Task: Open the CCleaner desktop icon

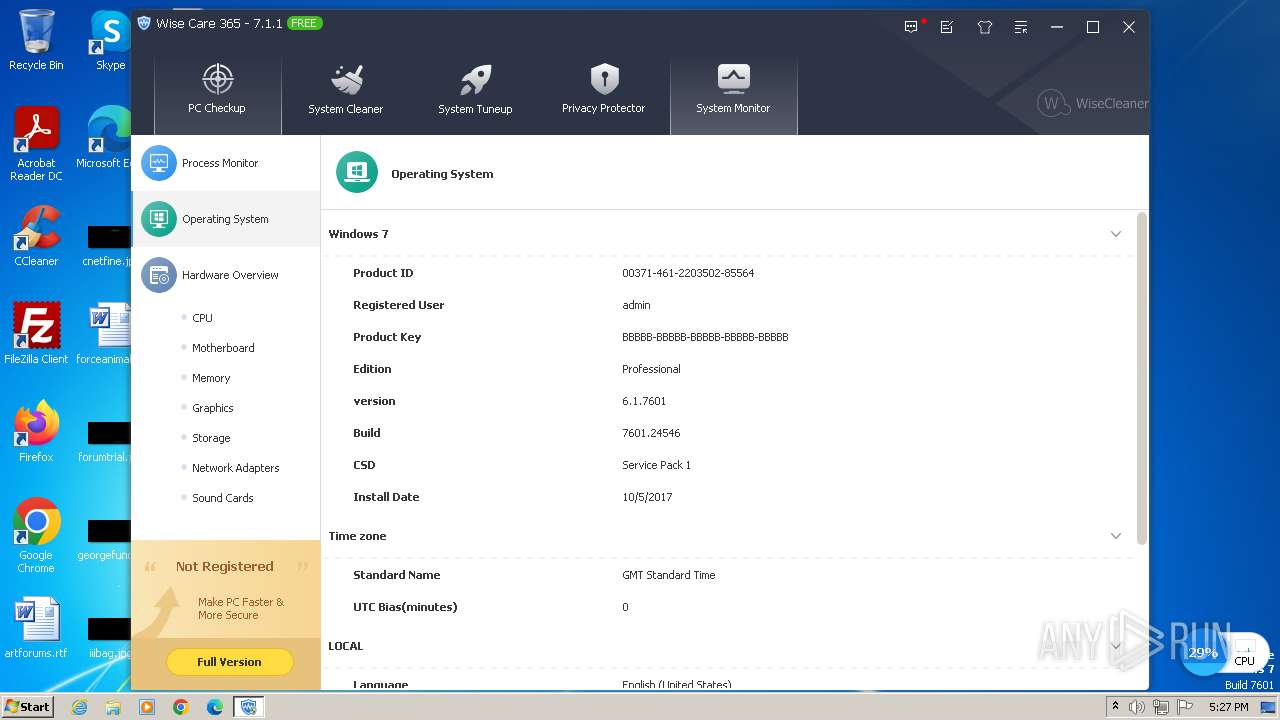Action: tap(36, 236)
